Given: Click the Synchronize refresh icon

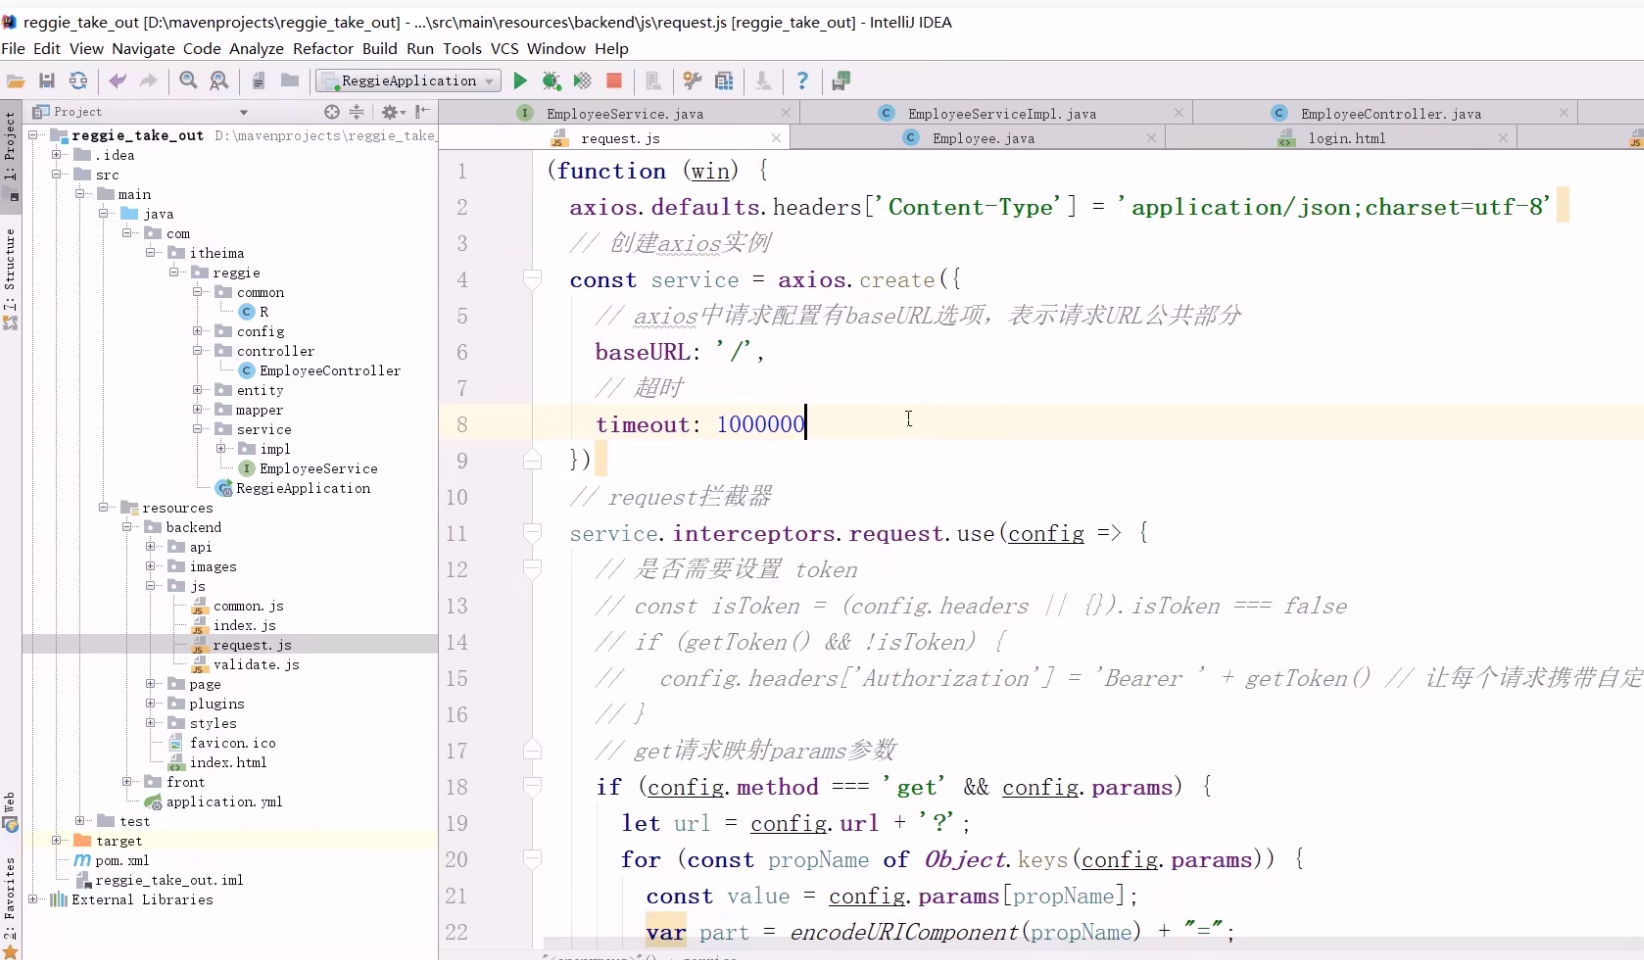Looking at the screenshot, I should (78, 81).
